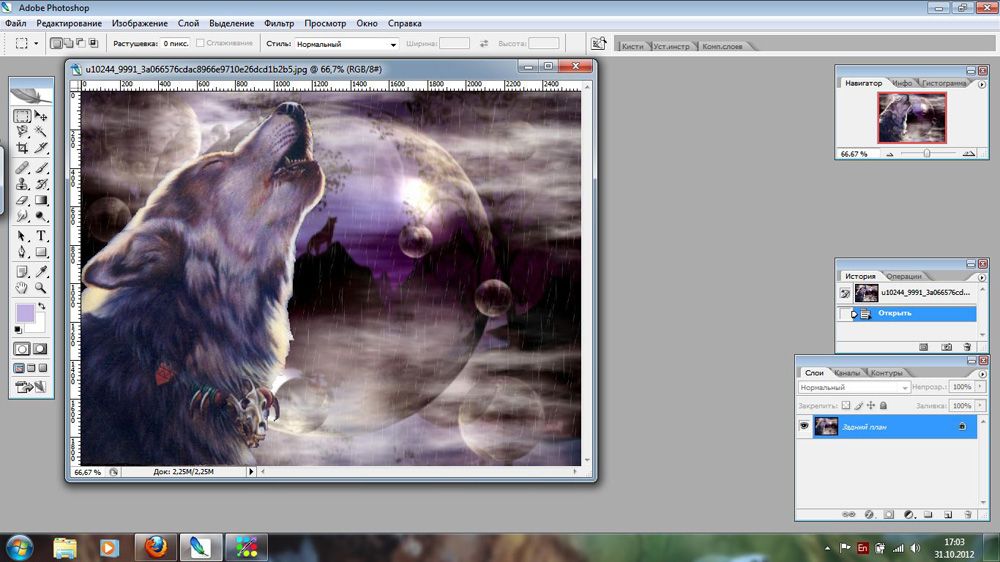
Task: Click the Растушевка feather input field
Action: coord(175,43)
